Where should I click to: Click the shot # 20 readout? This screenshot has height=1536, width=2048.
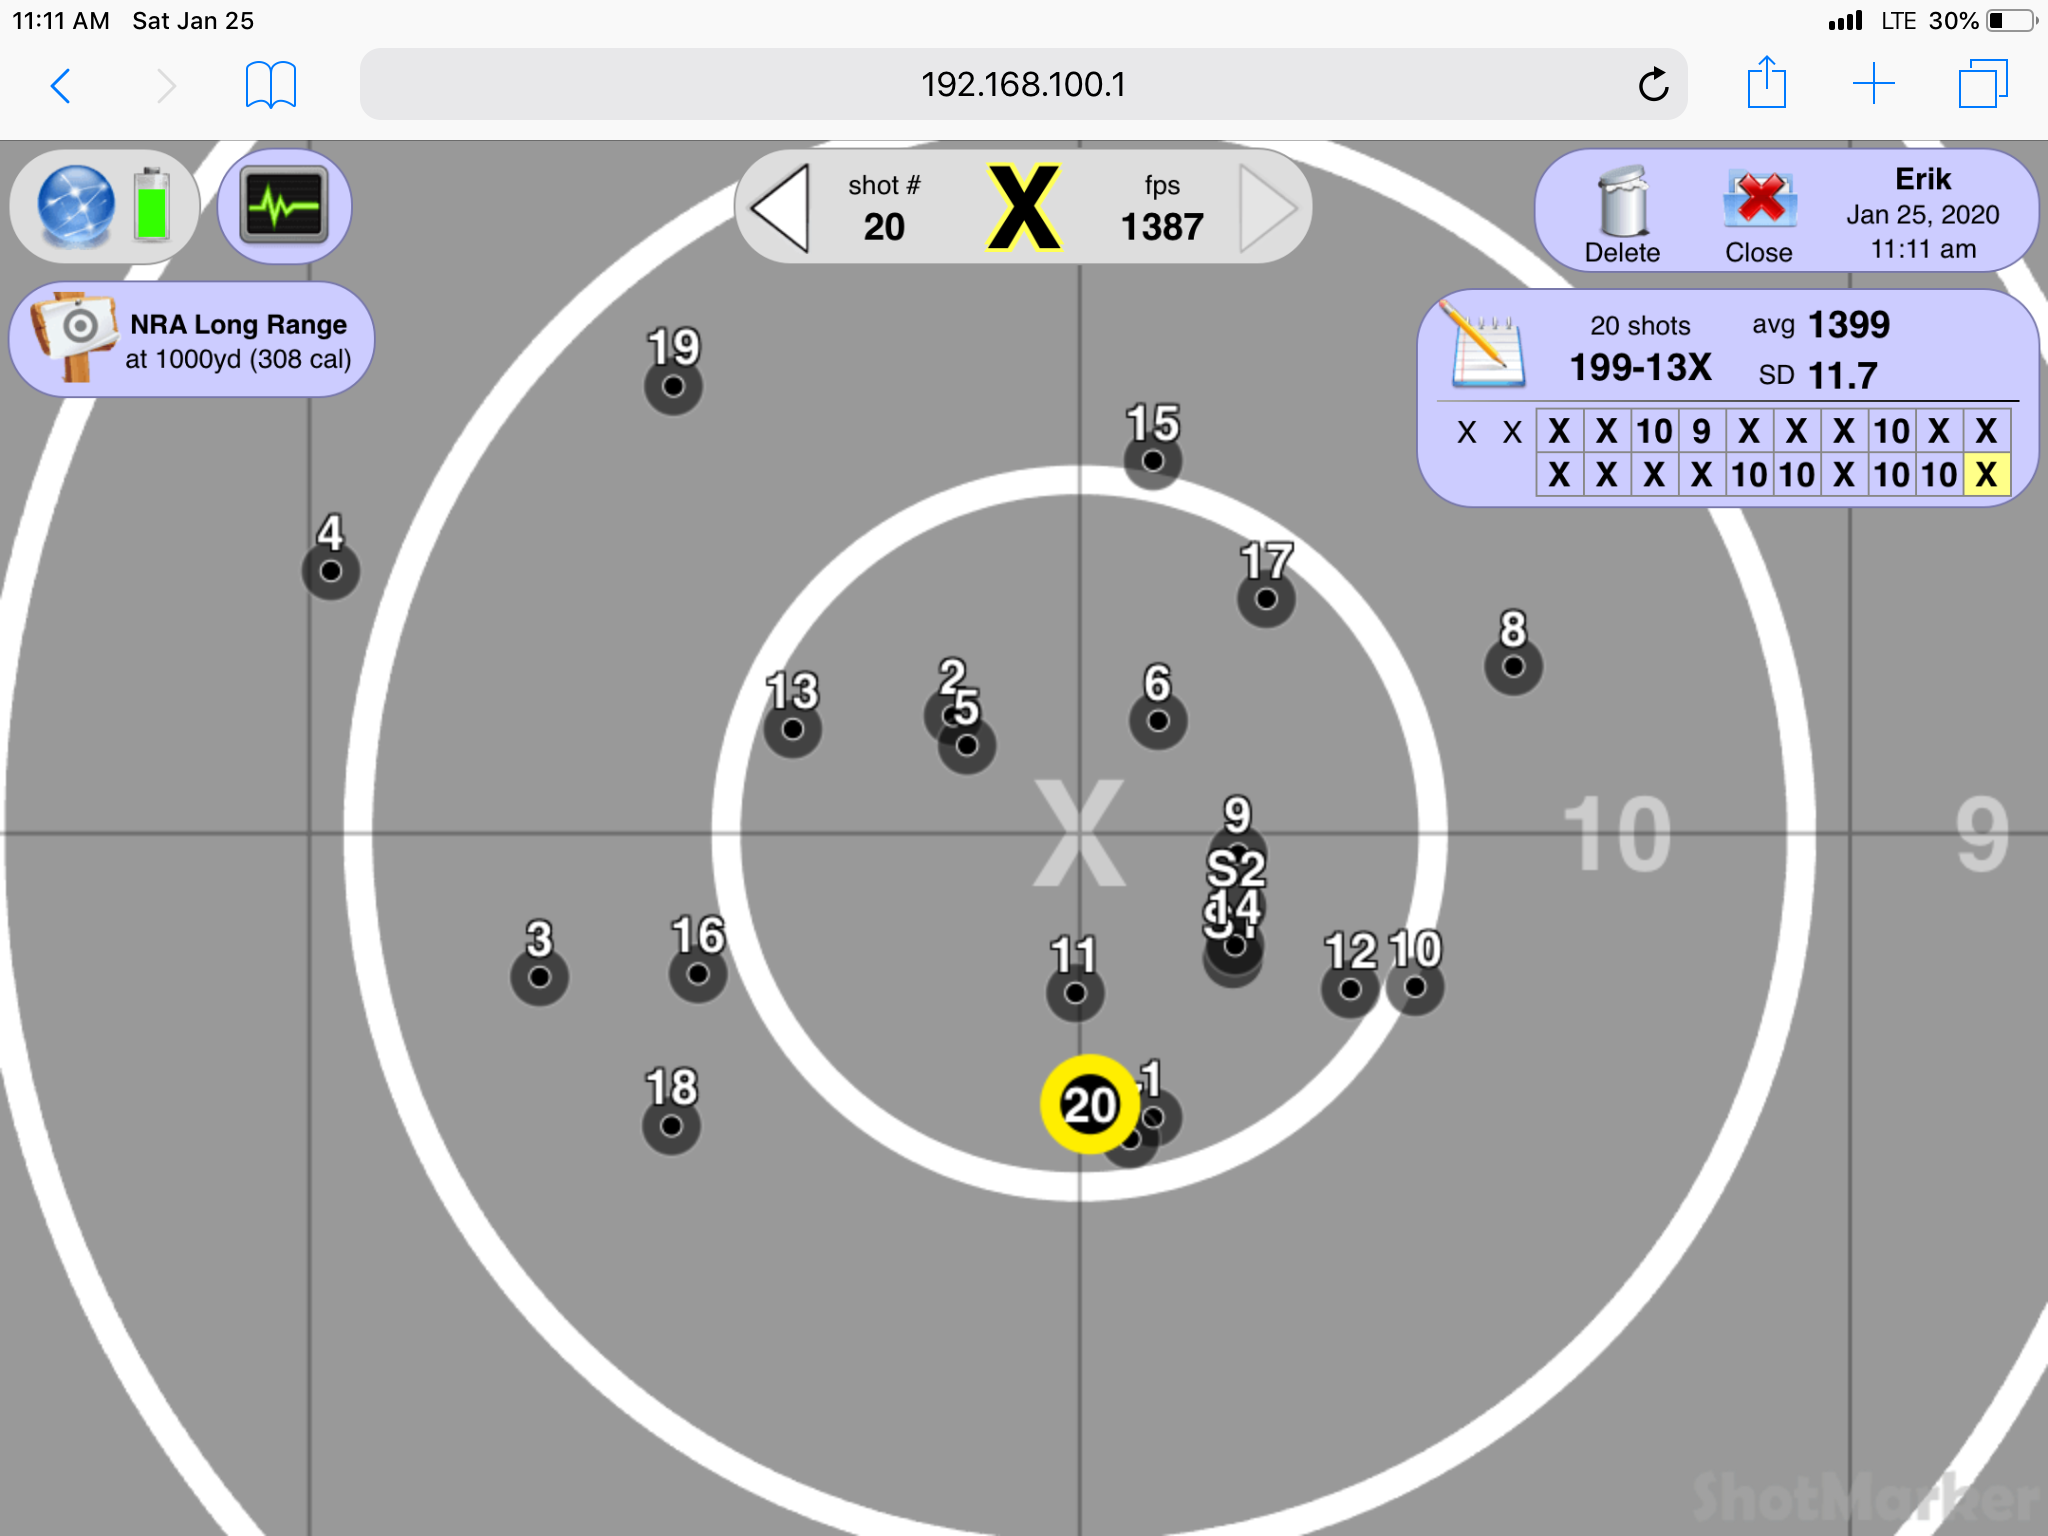coord(884,208)
